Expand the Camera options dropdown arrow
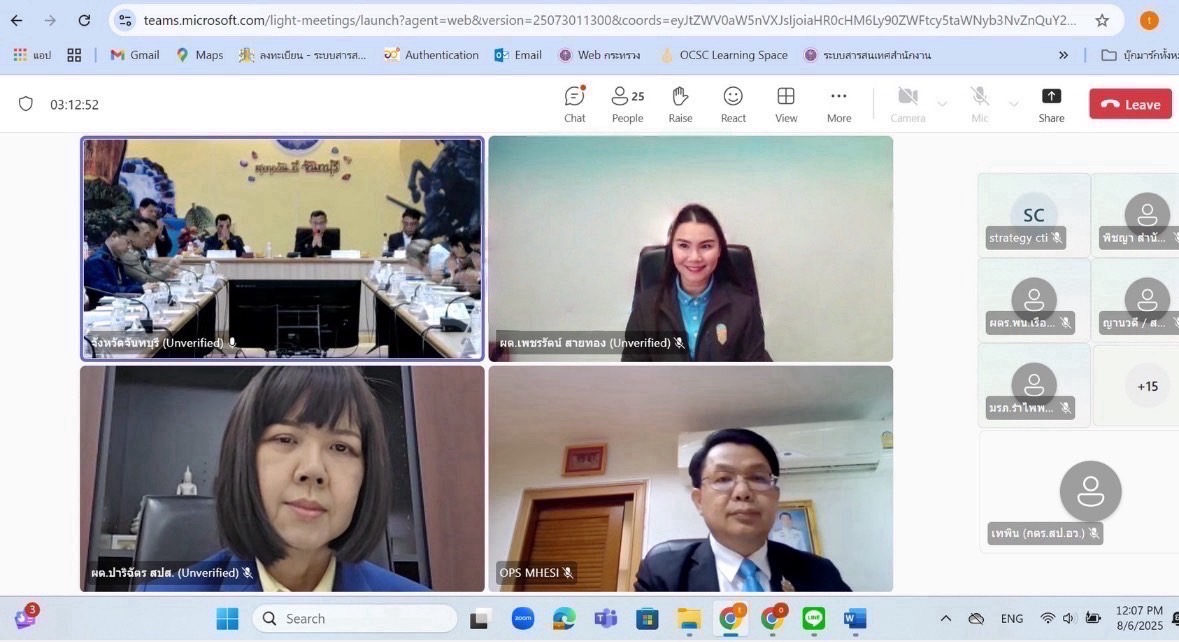The image size is (1179, 642). [942, 104]
